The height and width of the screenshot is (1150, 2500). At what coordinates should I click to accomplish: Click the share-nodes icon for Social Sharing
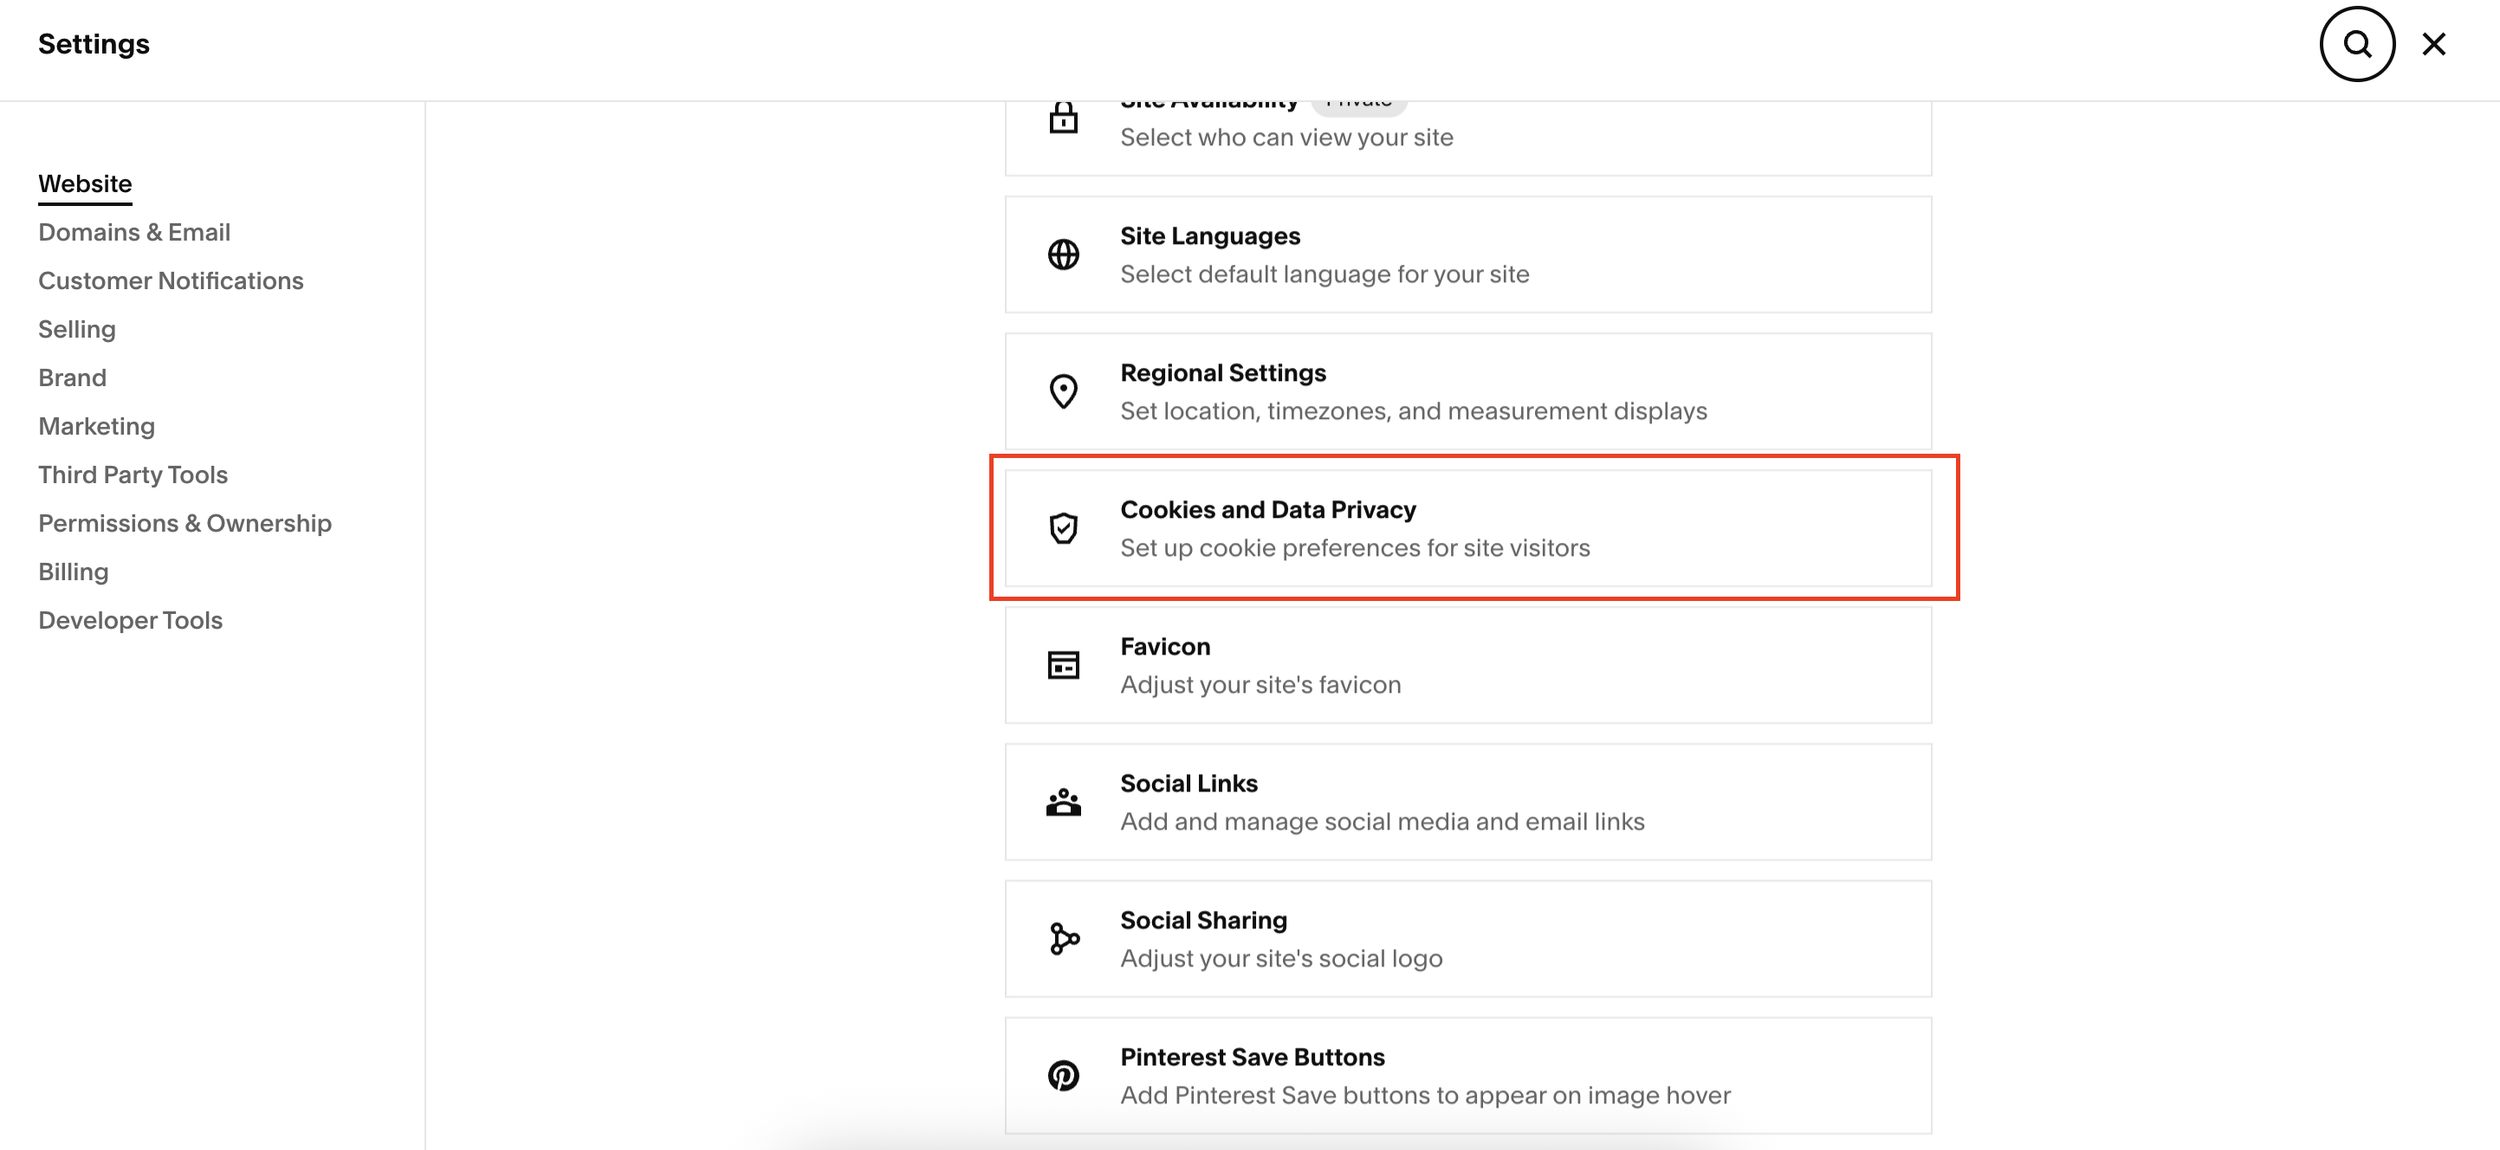coord(1063,938)
